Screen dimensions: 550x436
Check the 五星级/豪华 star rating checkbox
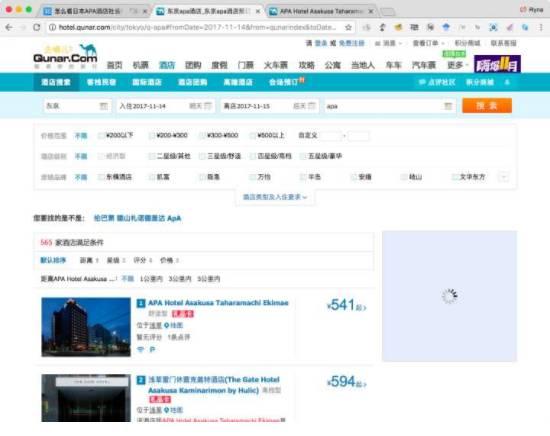pos(303,156)
